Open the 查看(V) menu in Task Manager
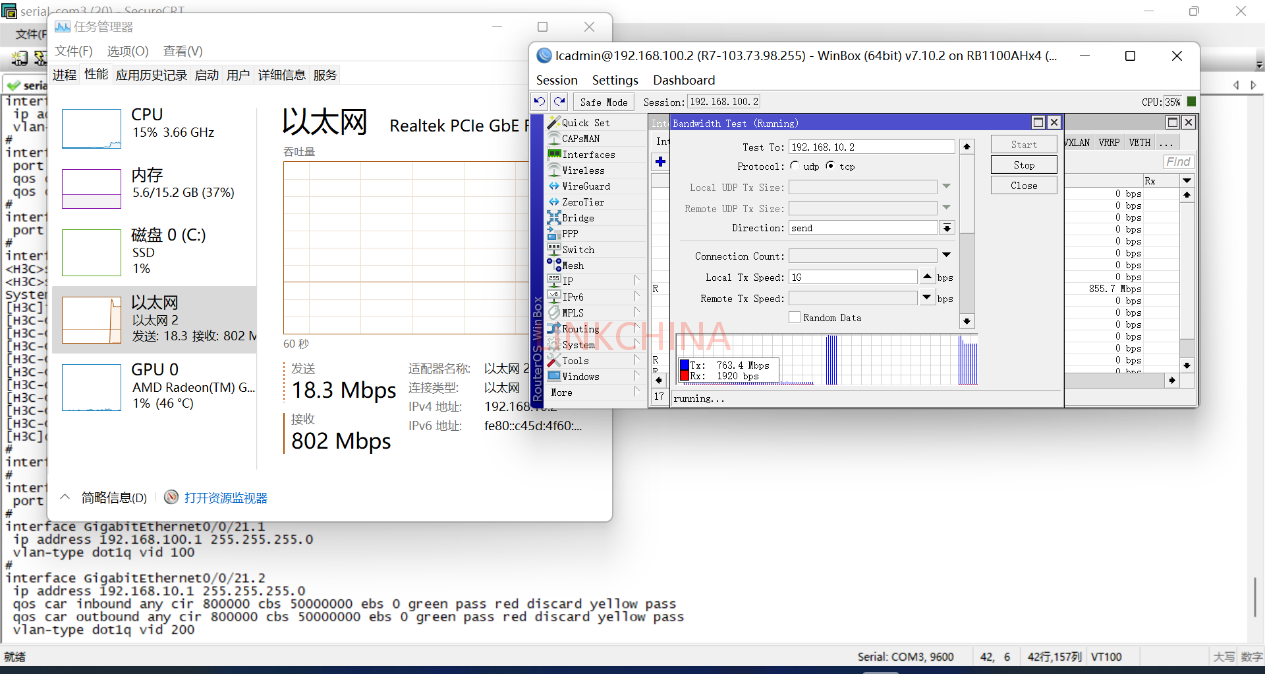This screenshot has width=1265, height=674. [183, 51]
